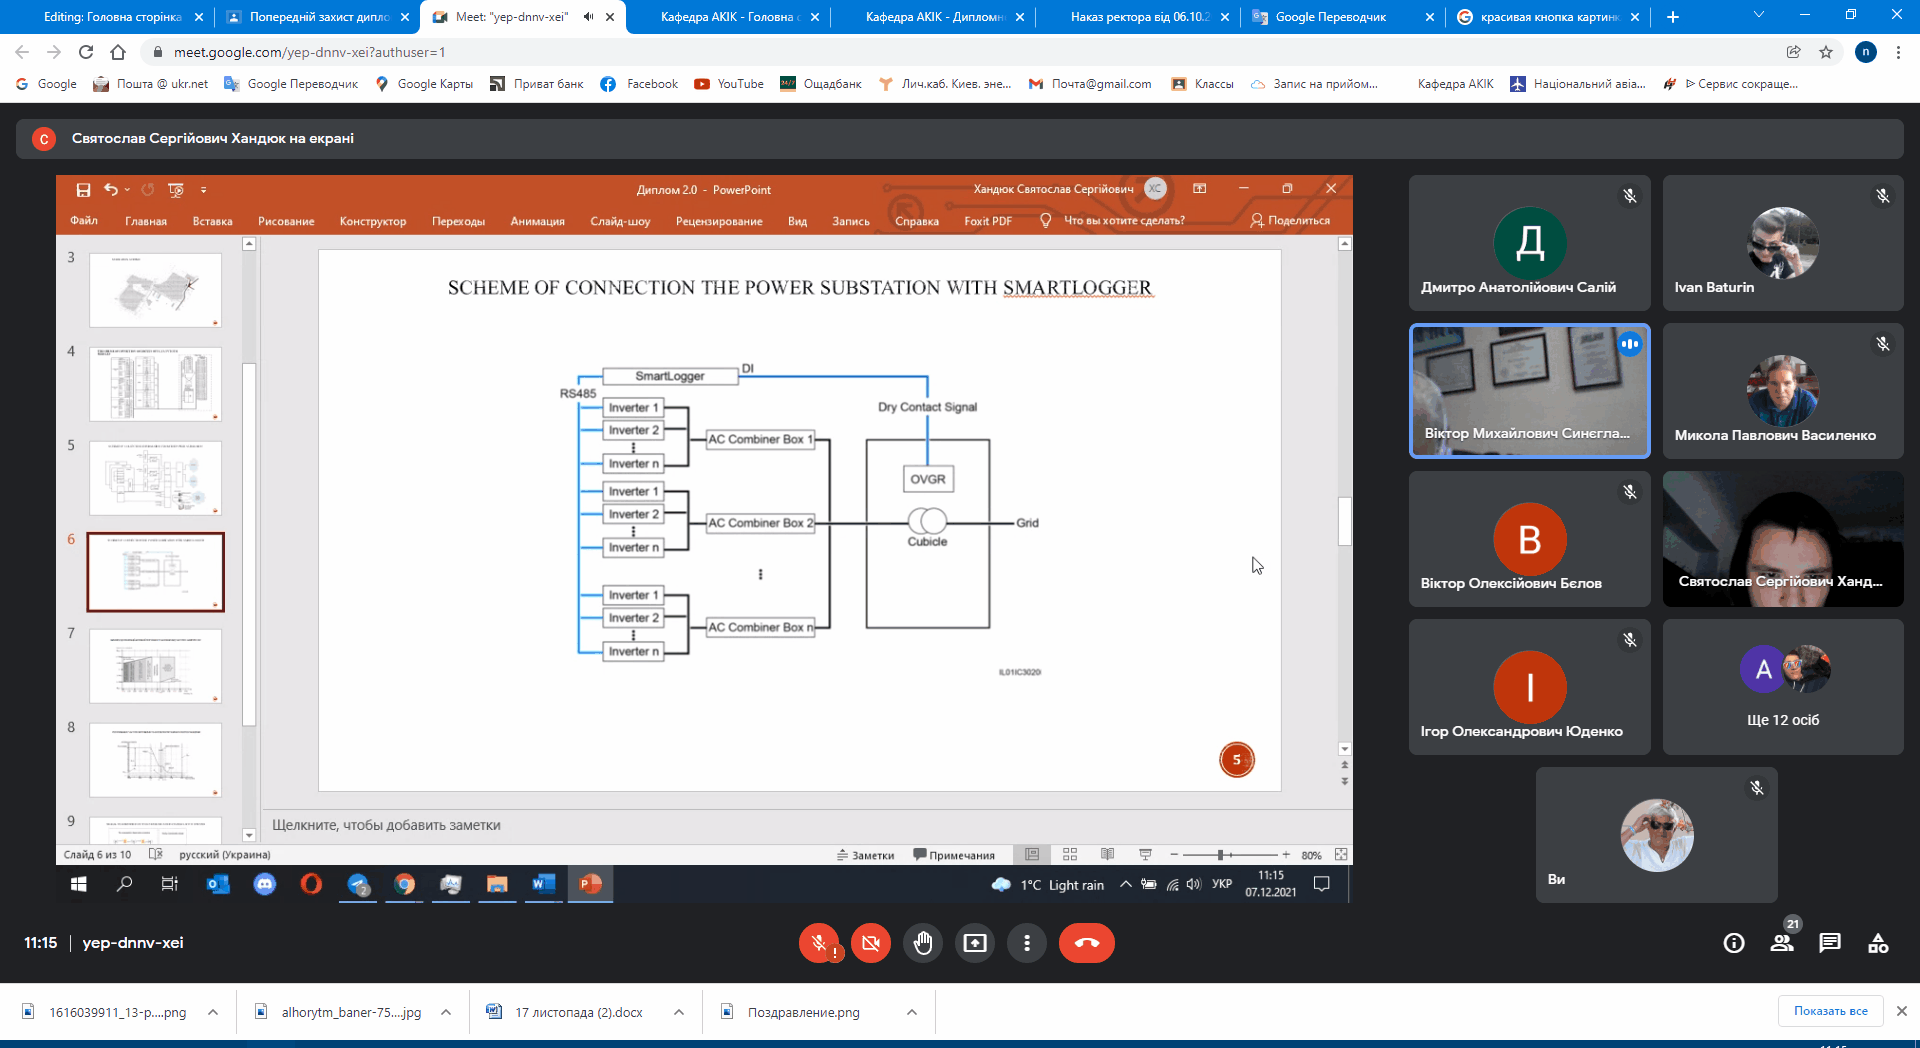Show the participants list
This screenshot has height=1048, width=1920.
click(x=1782, y=943)
